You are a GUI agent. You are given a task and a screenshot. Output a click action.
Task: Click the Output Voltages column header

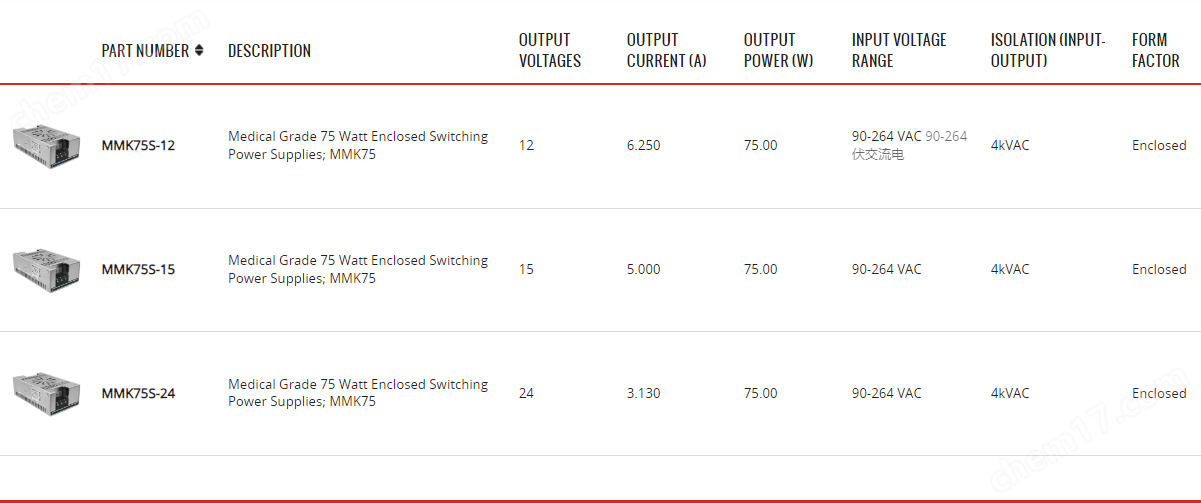(550, 50)
